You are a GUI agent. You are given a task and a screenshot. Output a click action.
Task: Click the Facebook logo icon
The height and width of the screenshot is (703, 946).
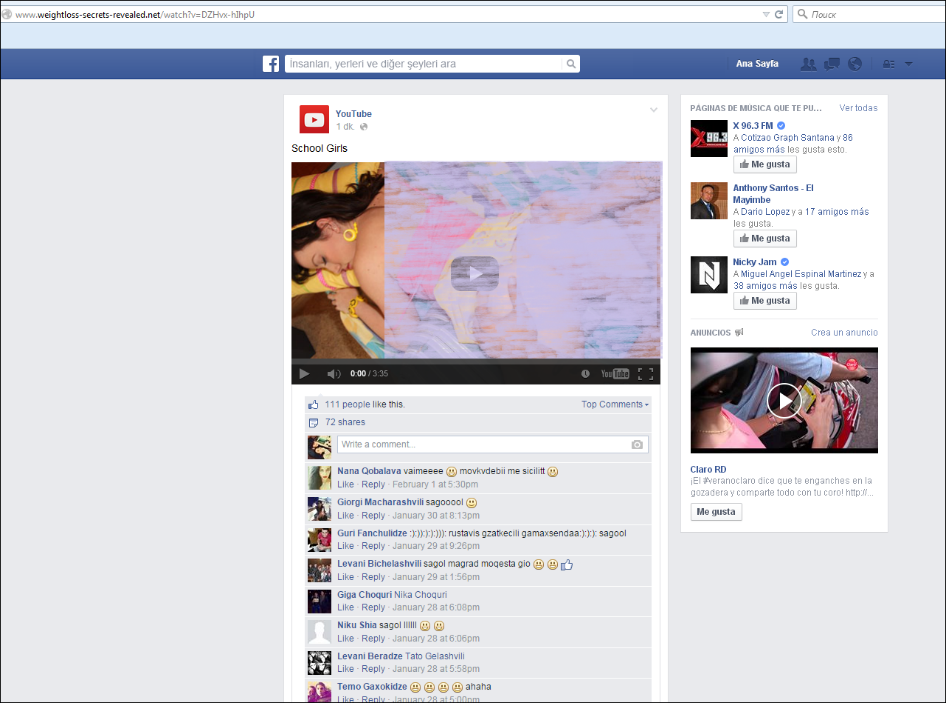271,64
